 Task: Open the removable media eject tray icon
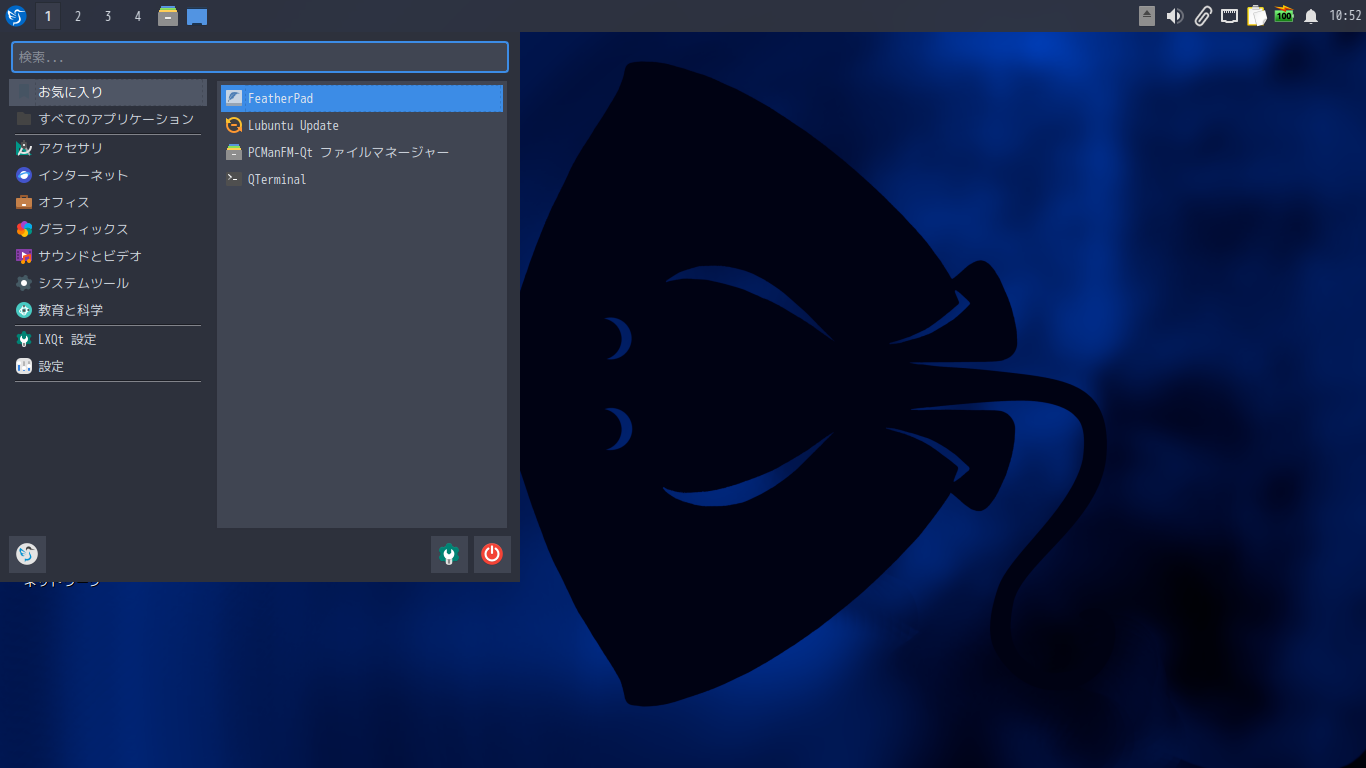coord(1147,16)
